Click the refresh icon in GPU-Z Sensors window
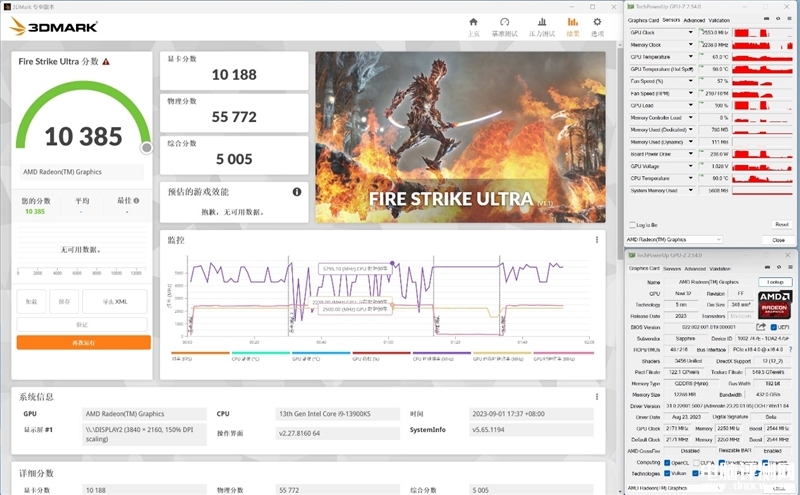 (778, 19)
